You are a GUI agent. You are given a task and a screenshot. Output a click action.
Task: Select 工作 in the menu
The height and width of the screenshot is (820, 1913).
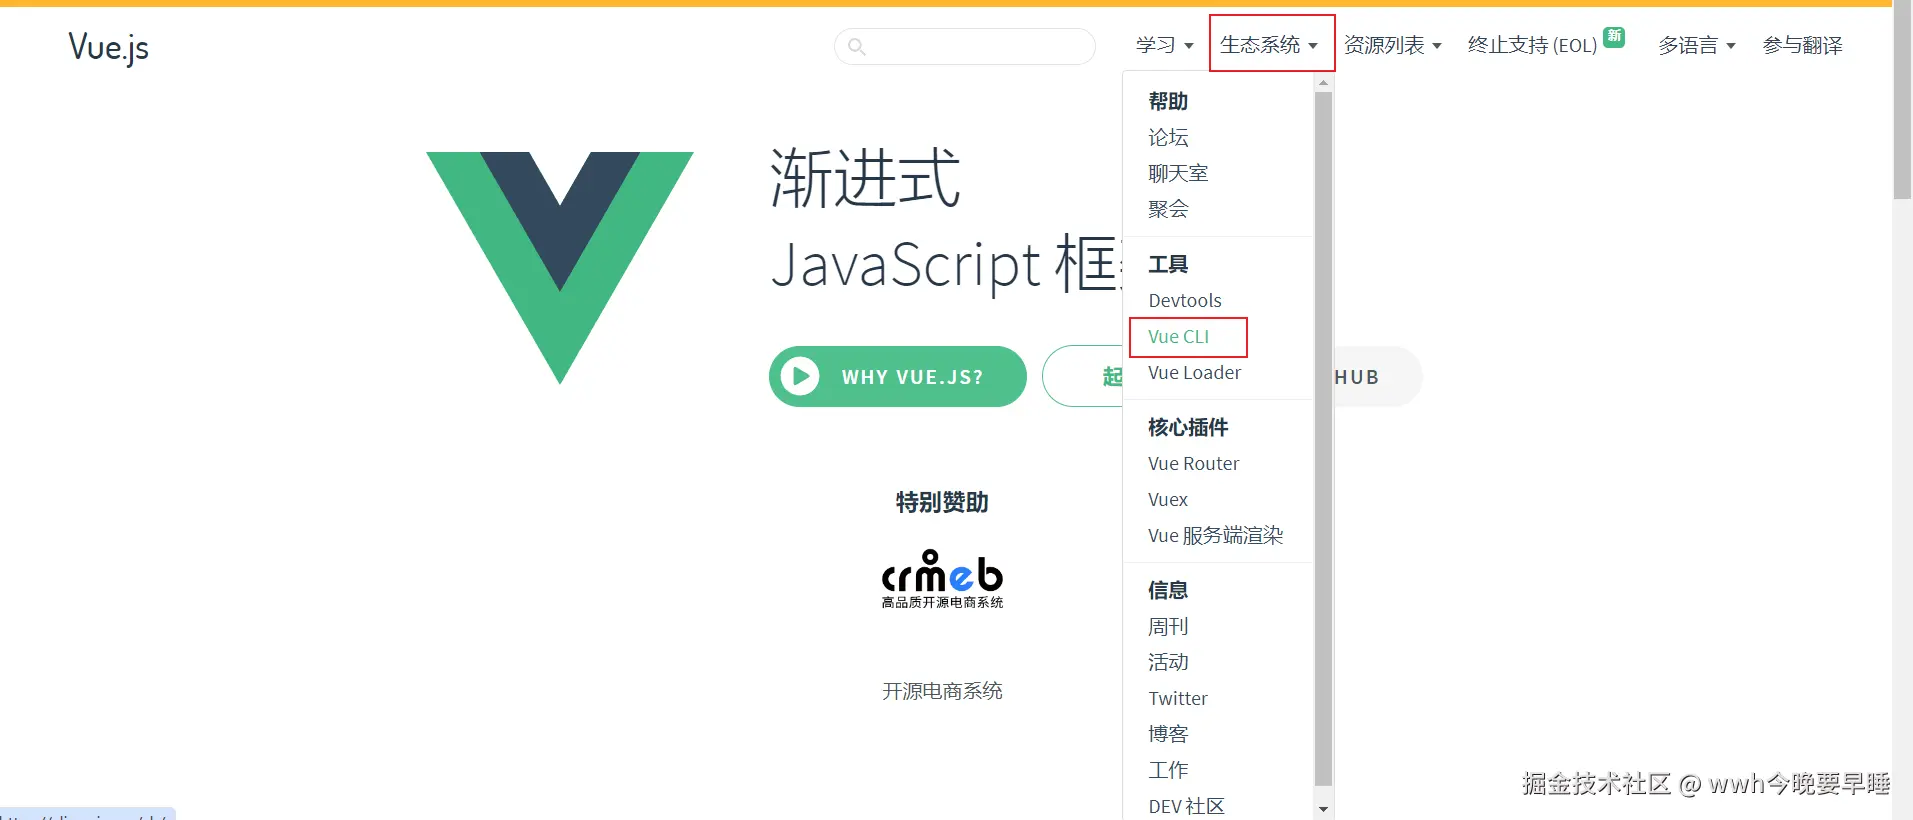(1168, 770)
